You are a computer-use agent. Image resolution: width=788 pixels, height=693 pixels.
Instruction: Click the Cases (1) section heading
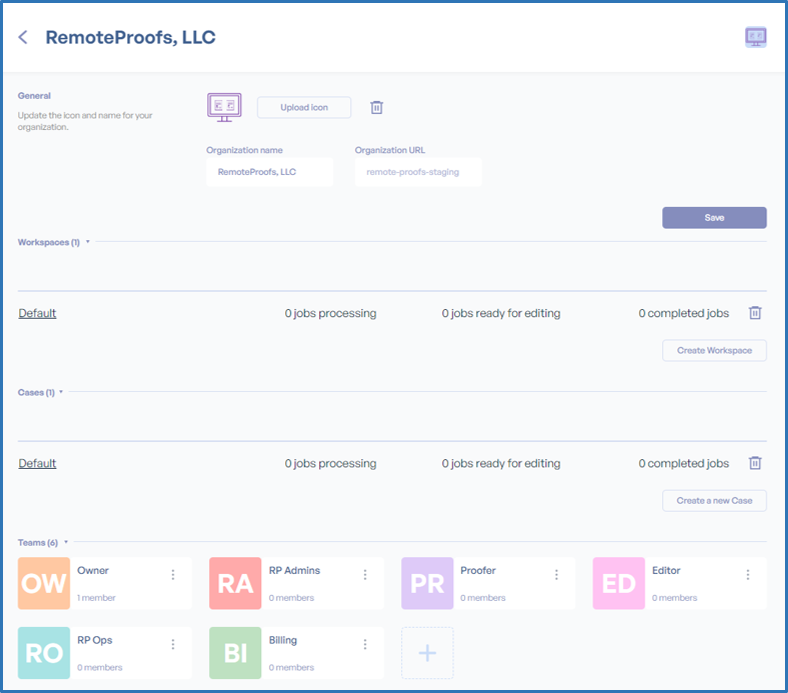click(36, 392)
